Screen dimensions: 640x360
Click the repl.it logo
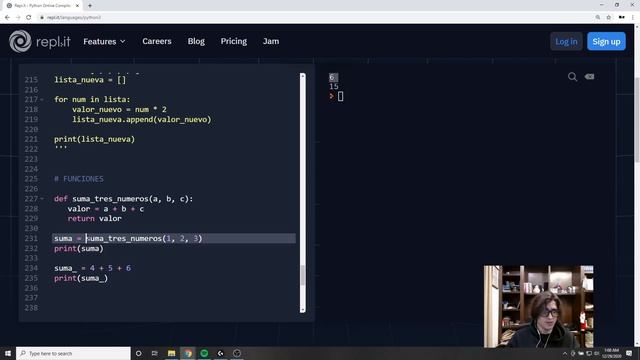pos(40,41)
